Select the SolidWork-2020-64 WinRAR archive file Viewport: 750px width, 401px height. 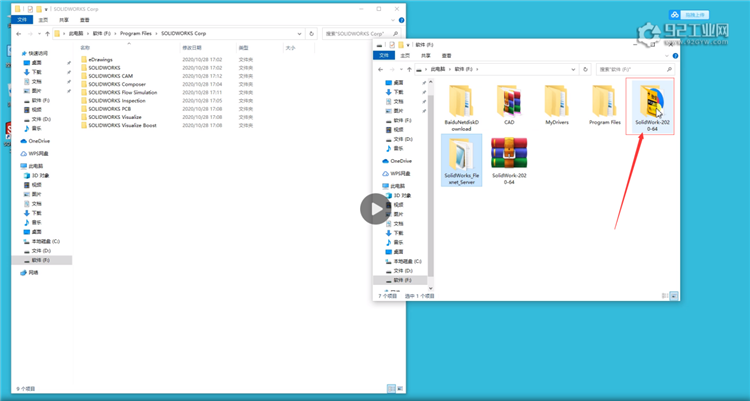(509, 161)
